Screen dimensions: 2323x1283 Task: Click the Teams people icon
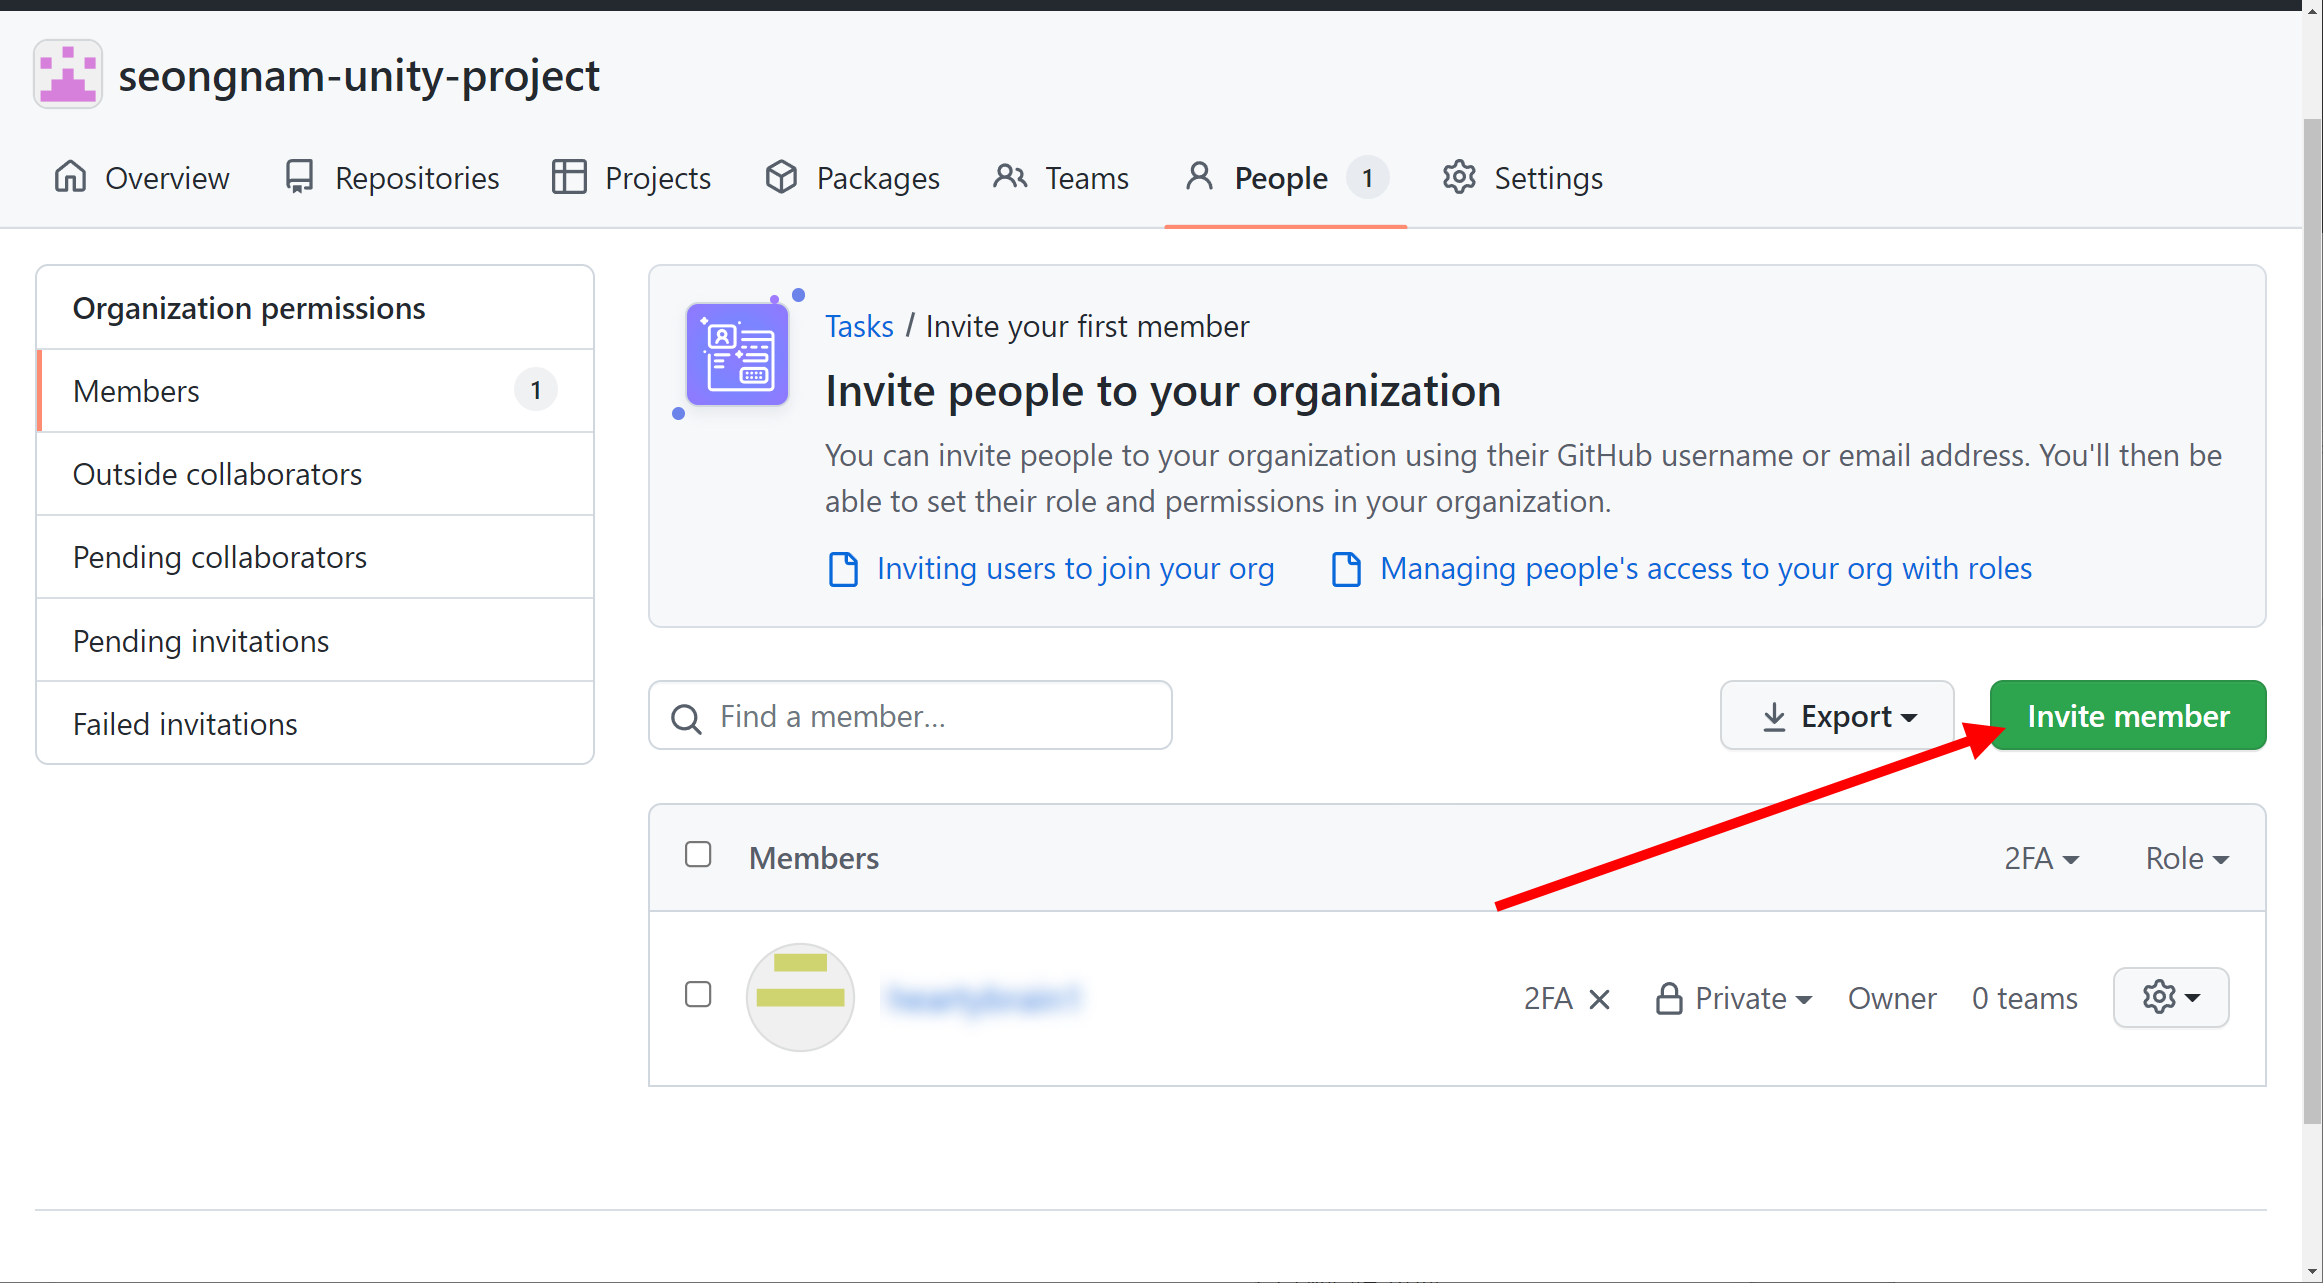[x=1010, y=177]
